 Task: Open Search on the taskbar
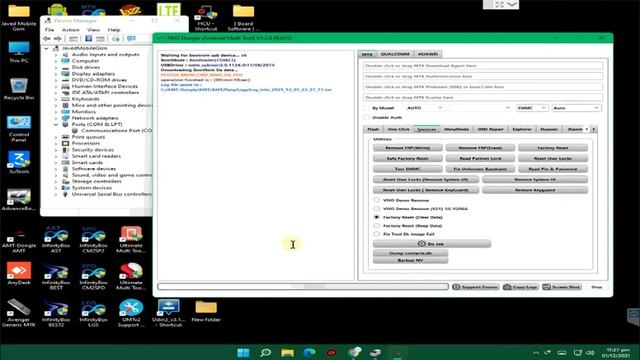(266, 352)
